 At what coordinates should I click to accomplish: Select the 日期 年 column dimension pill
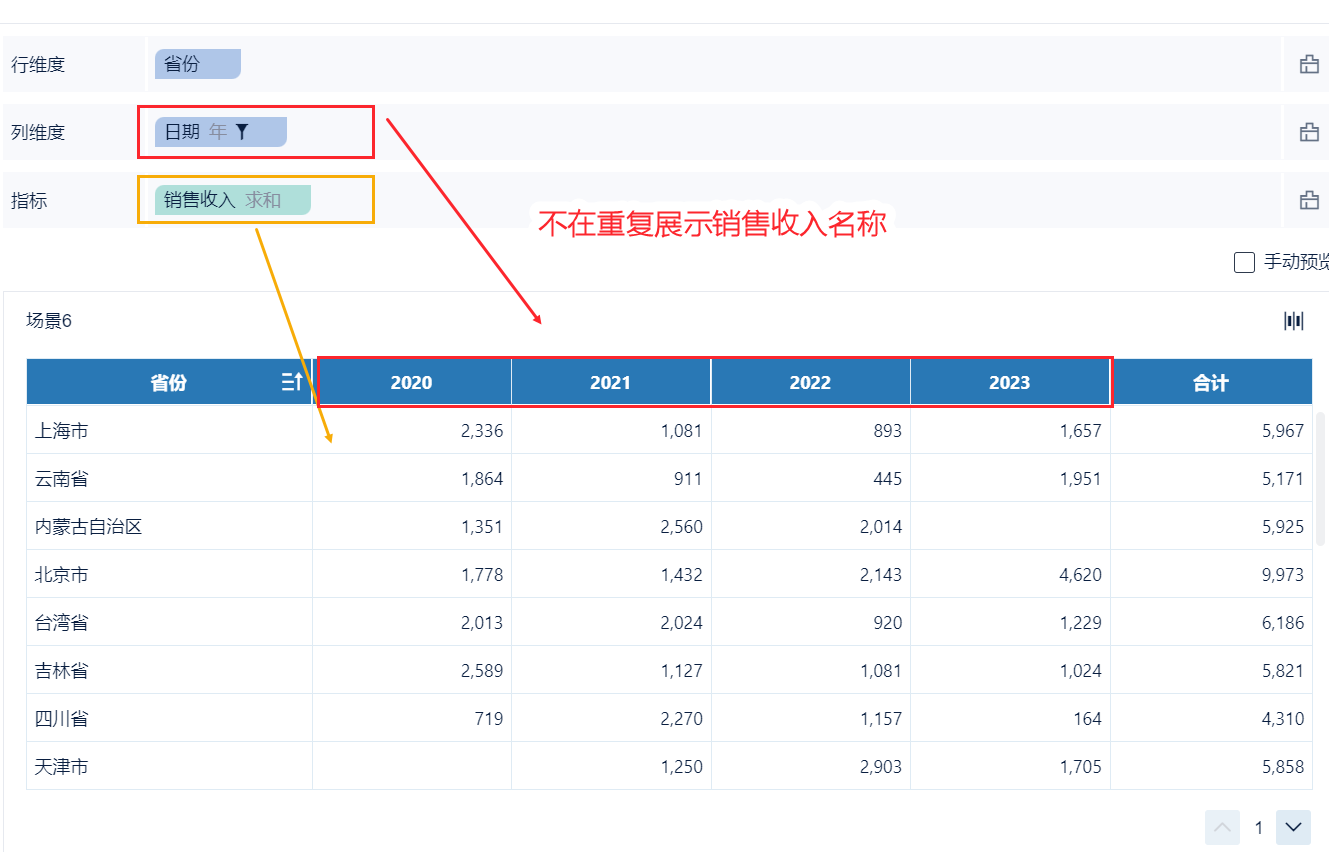(x=221, y=132)
